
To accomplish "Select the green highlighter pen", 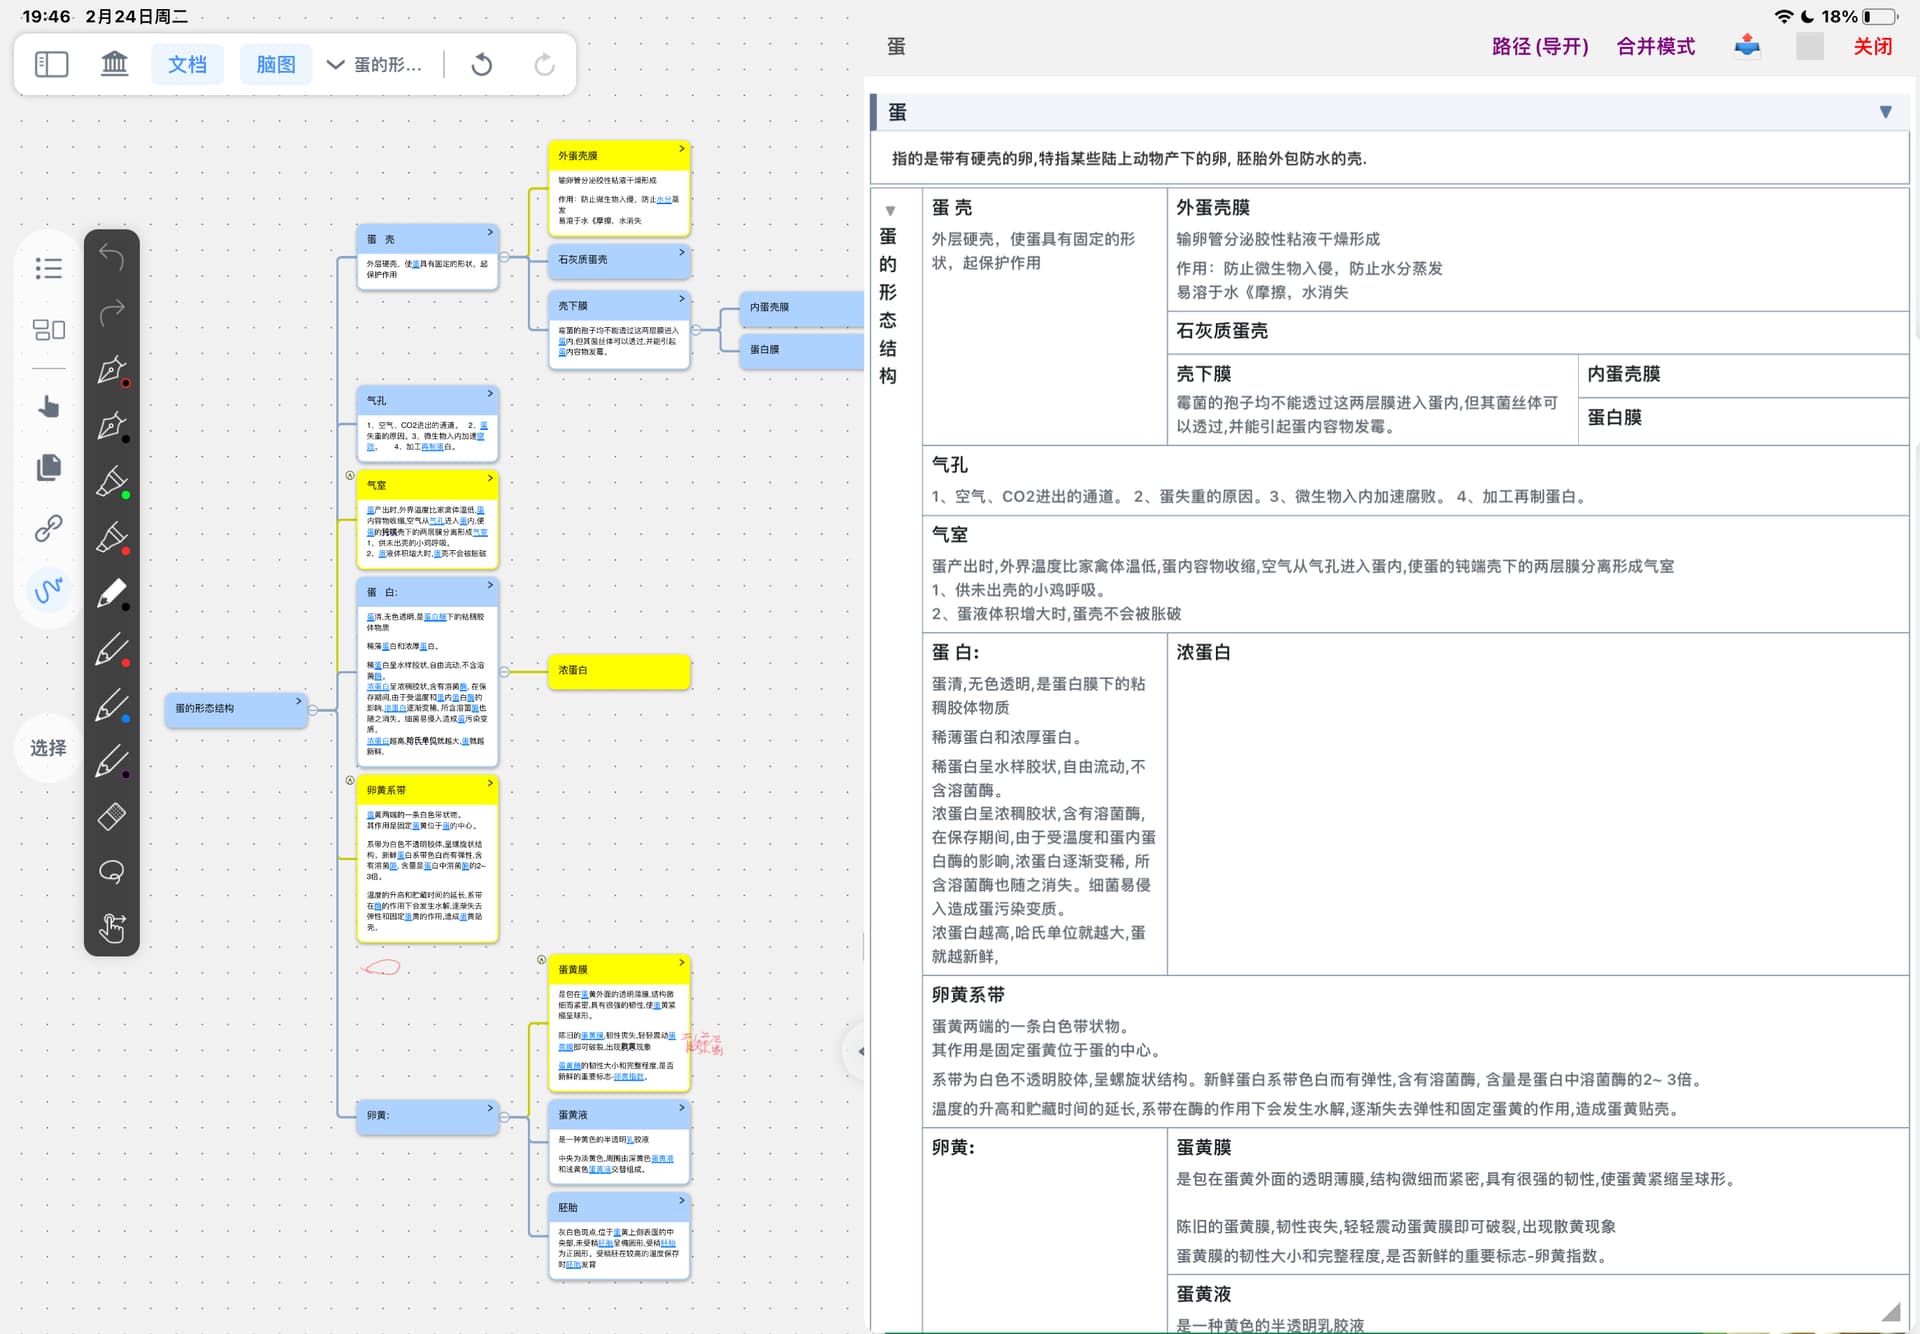I will click(x=111, y=483).
